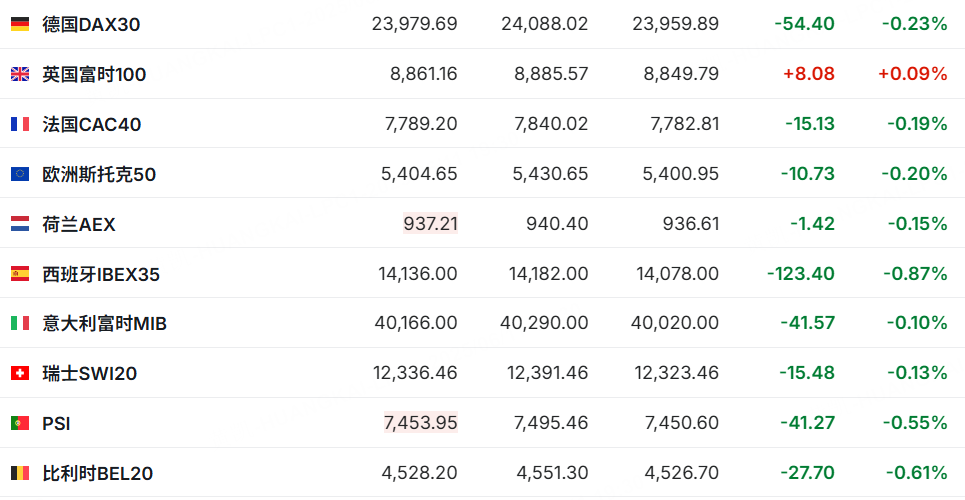The height and width of the screenshot is (500, 965).
Task: Click the highlighted 937.21 price cell
Action: coord(431,224)
